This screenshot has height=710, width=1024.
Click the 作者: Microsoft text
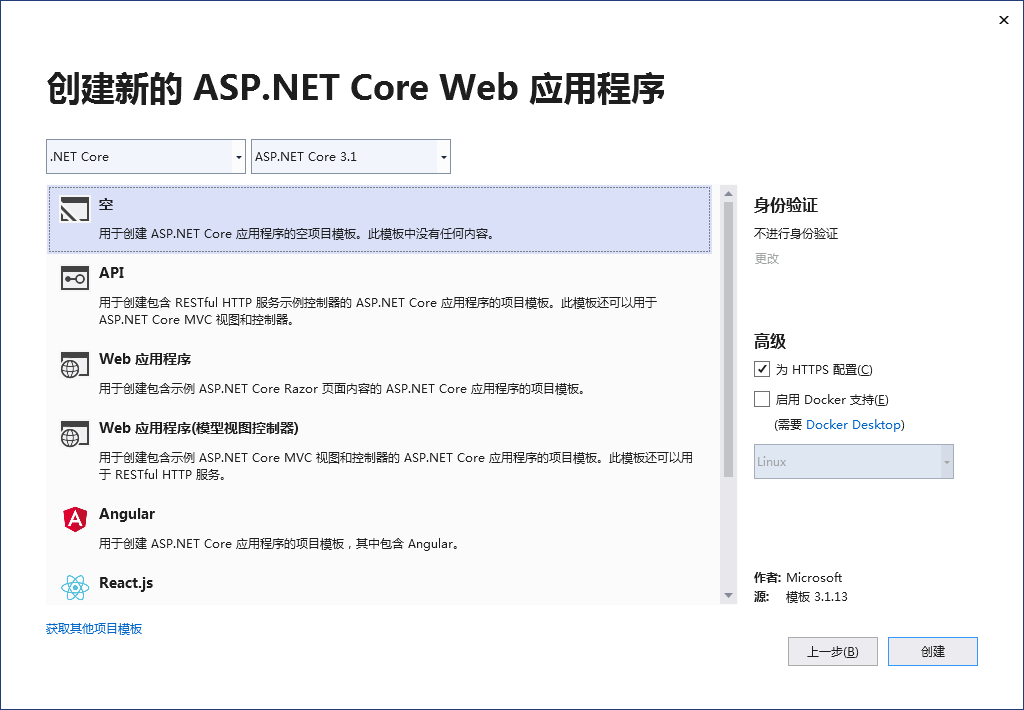797,577
